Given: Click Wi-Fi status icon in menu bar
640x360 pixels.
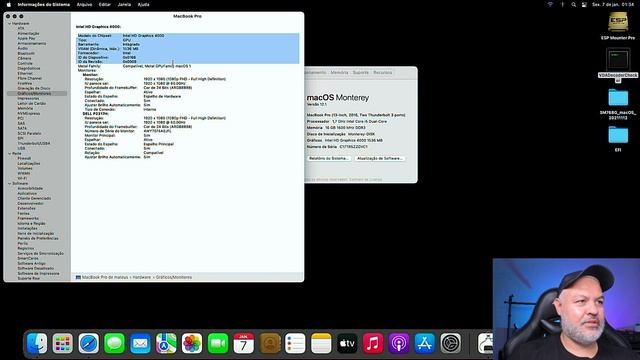Looking at the screenshot, I should 550,4.
